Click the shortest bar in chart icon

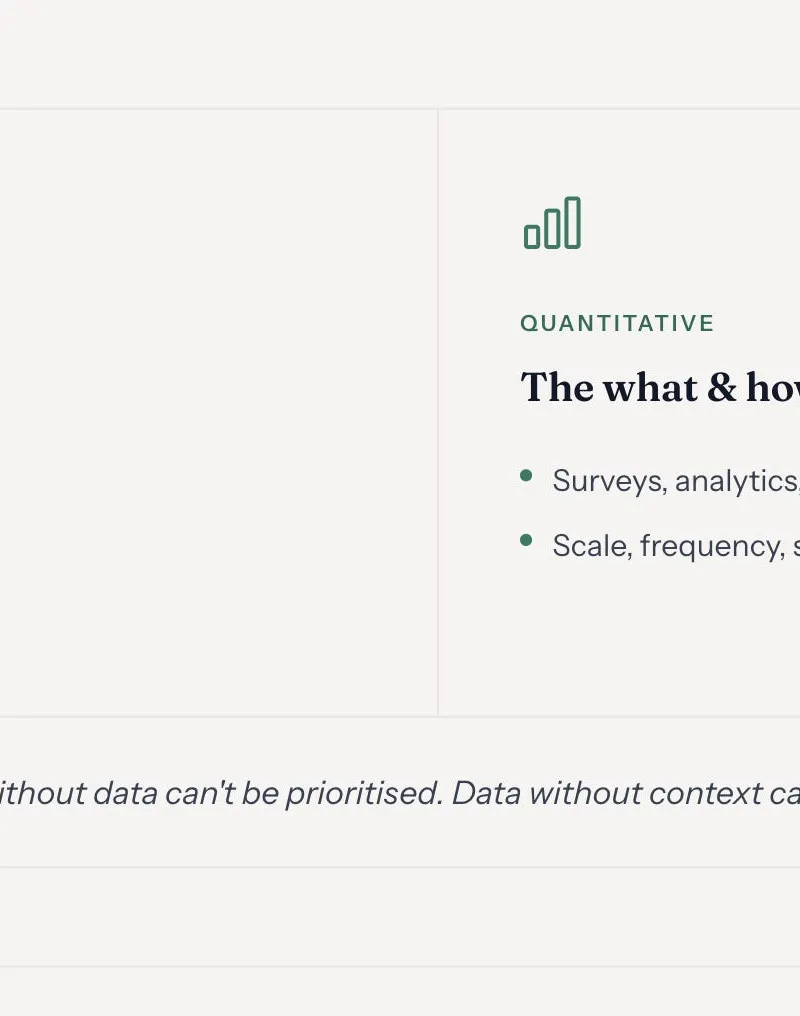[532, 237]
